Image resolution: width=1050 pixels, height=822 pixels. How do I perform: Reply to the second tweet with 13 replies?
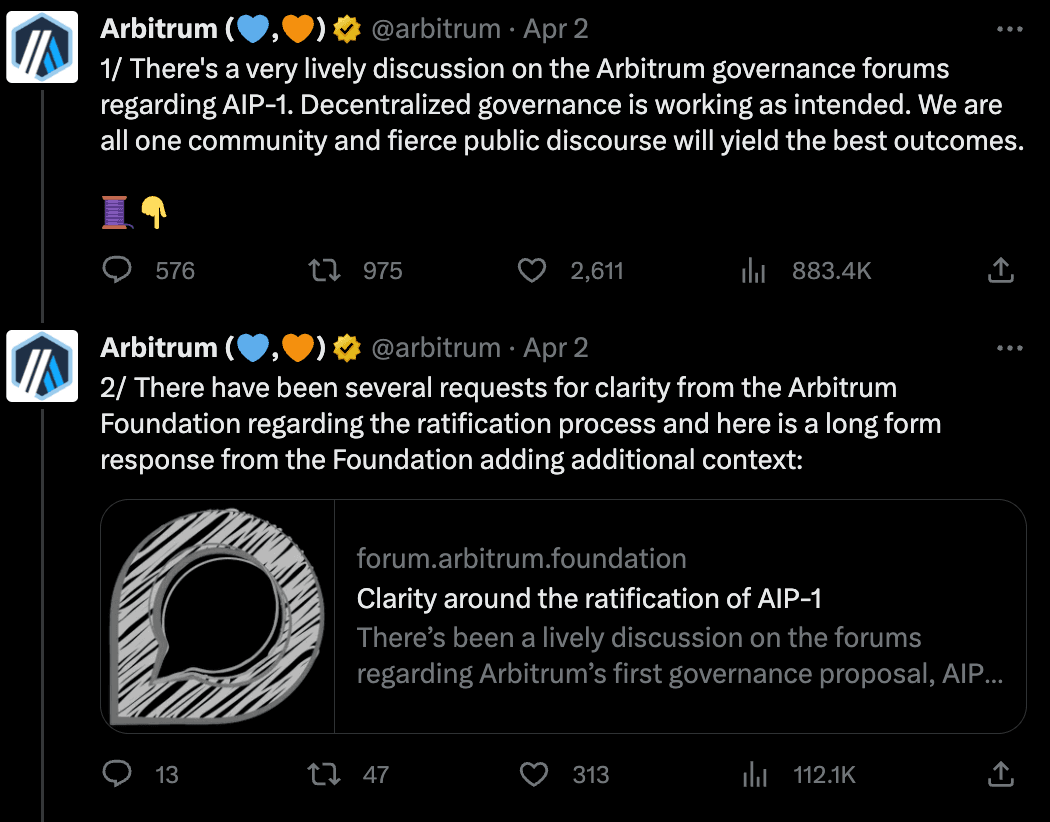[119, 774]
